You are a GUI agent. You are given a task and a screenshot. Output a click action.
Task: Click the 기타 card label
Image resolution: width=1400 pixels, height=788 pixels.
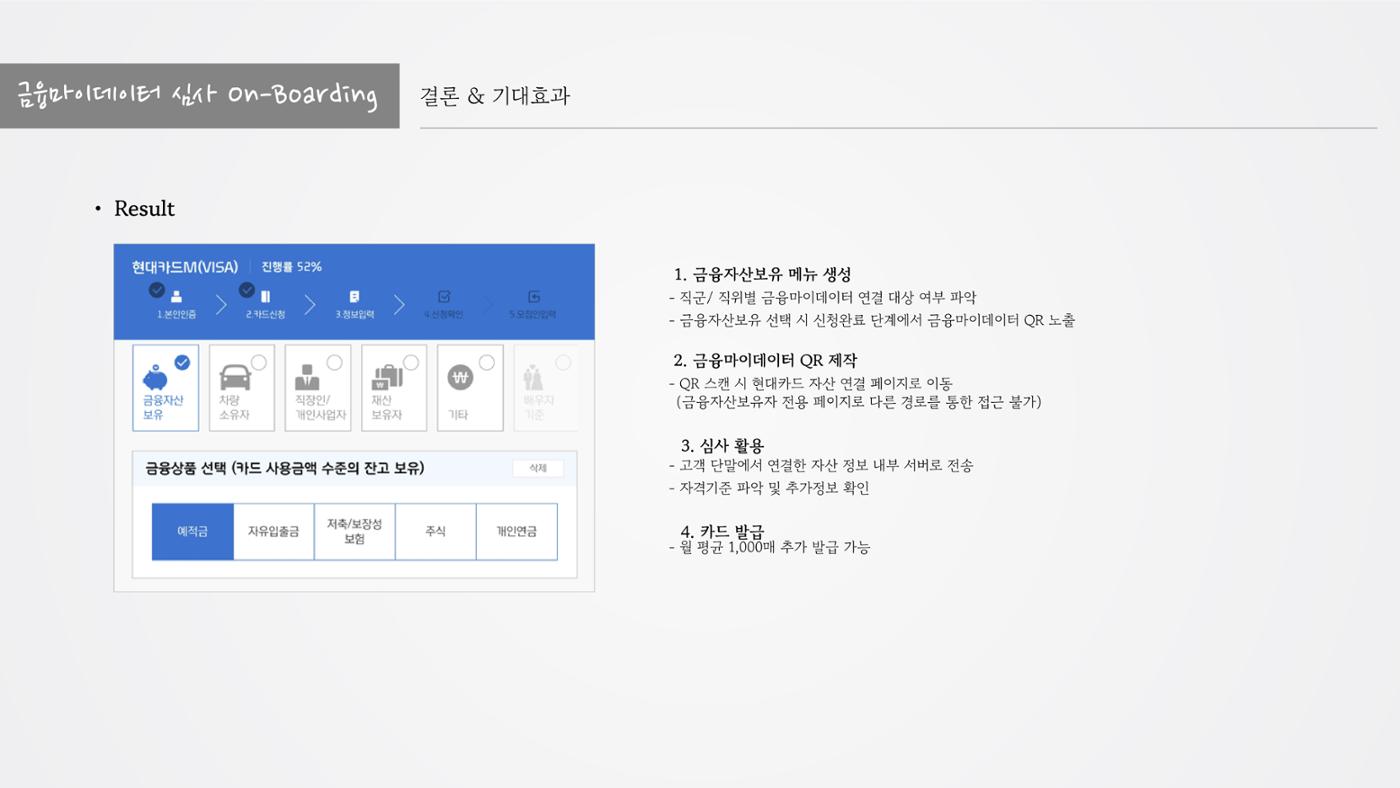[458, 414]
